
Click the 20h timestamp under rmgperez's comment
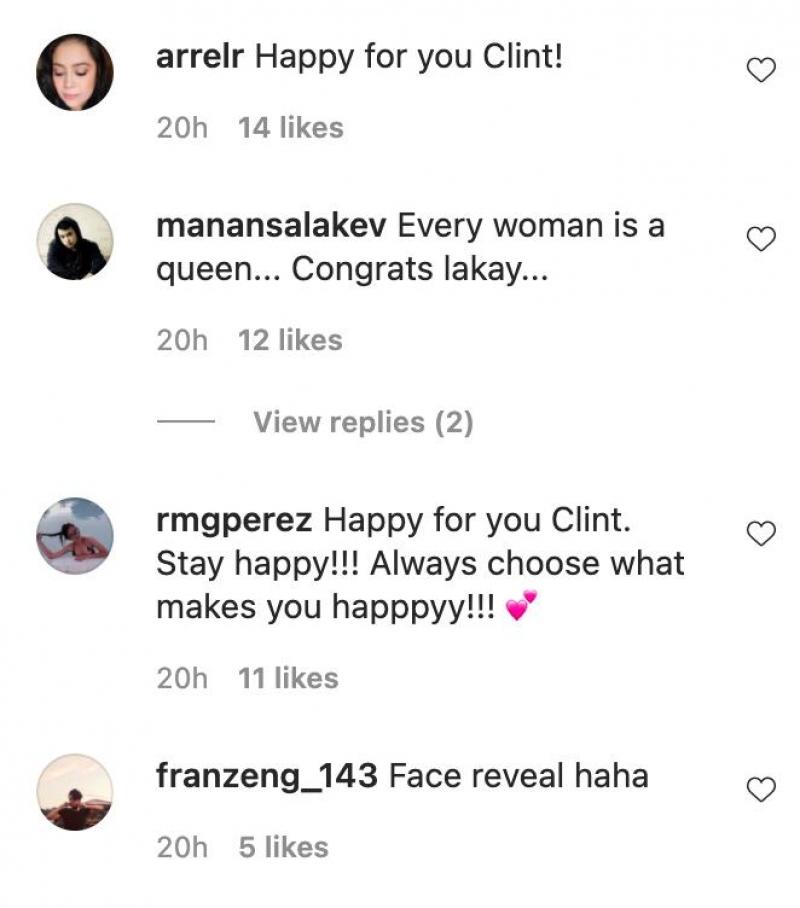182,678
